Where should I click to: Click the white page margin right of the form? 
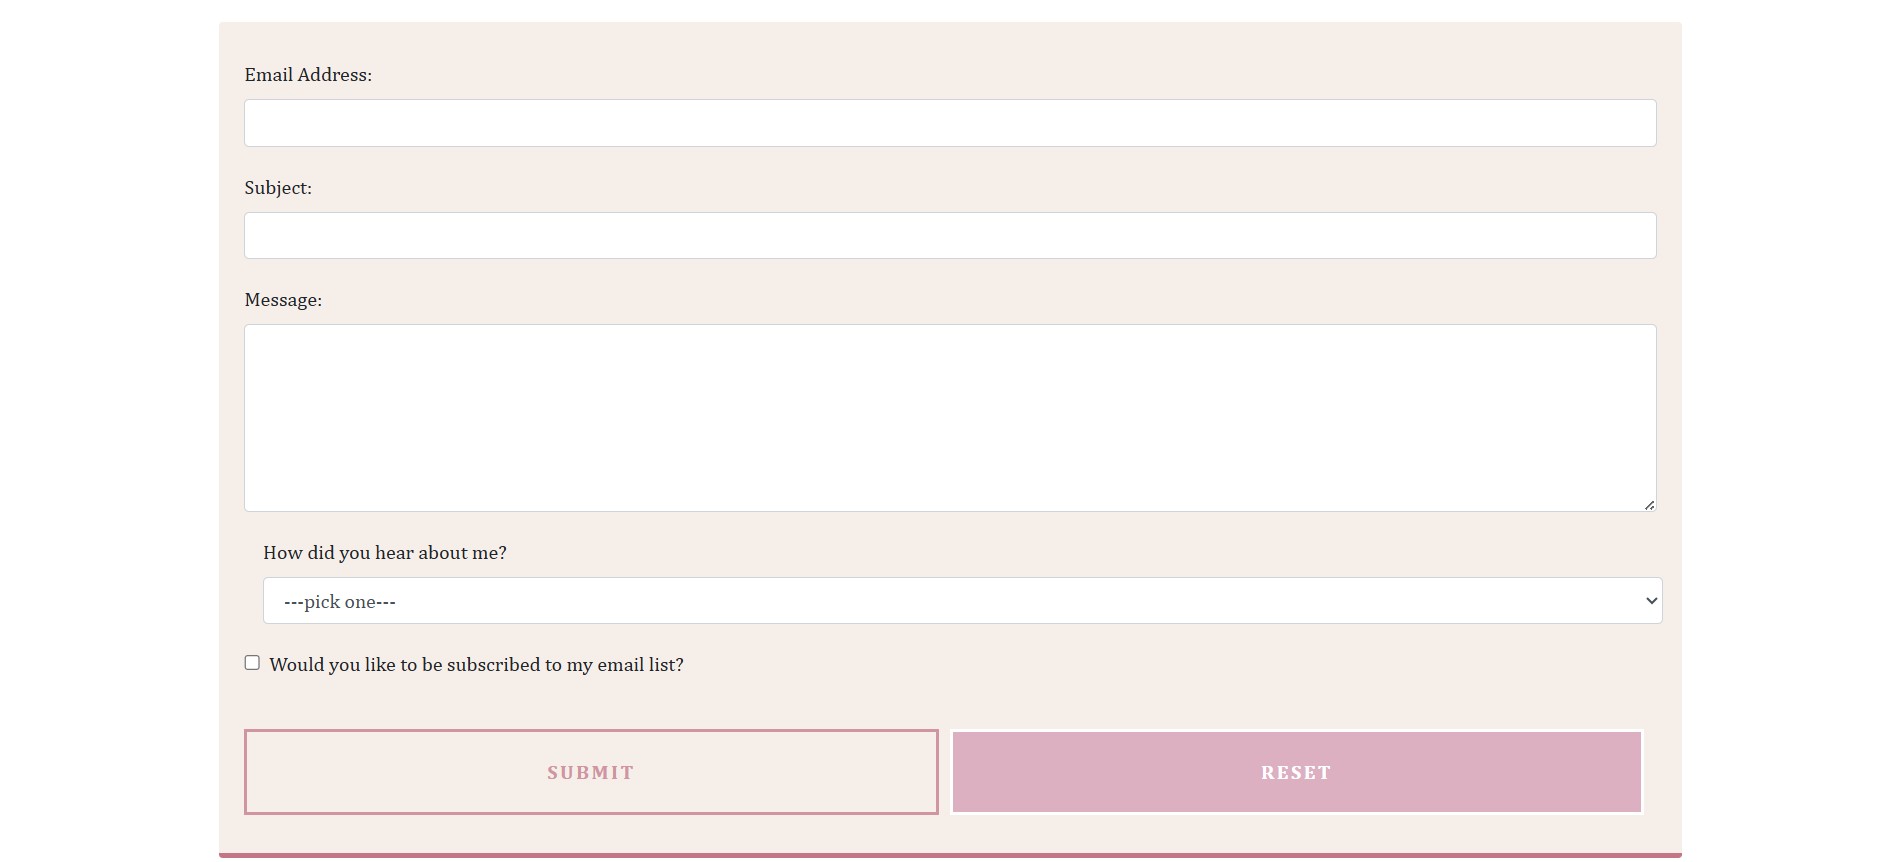(x=1784, y=430)
